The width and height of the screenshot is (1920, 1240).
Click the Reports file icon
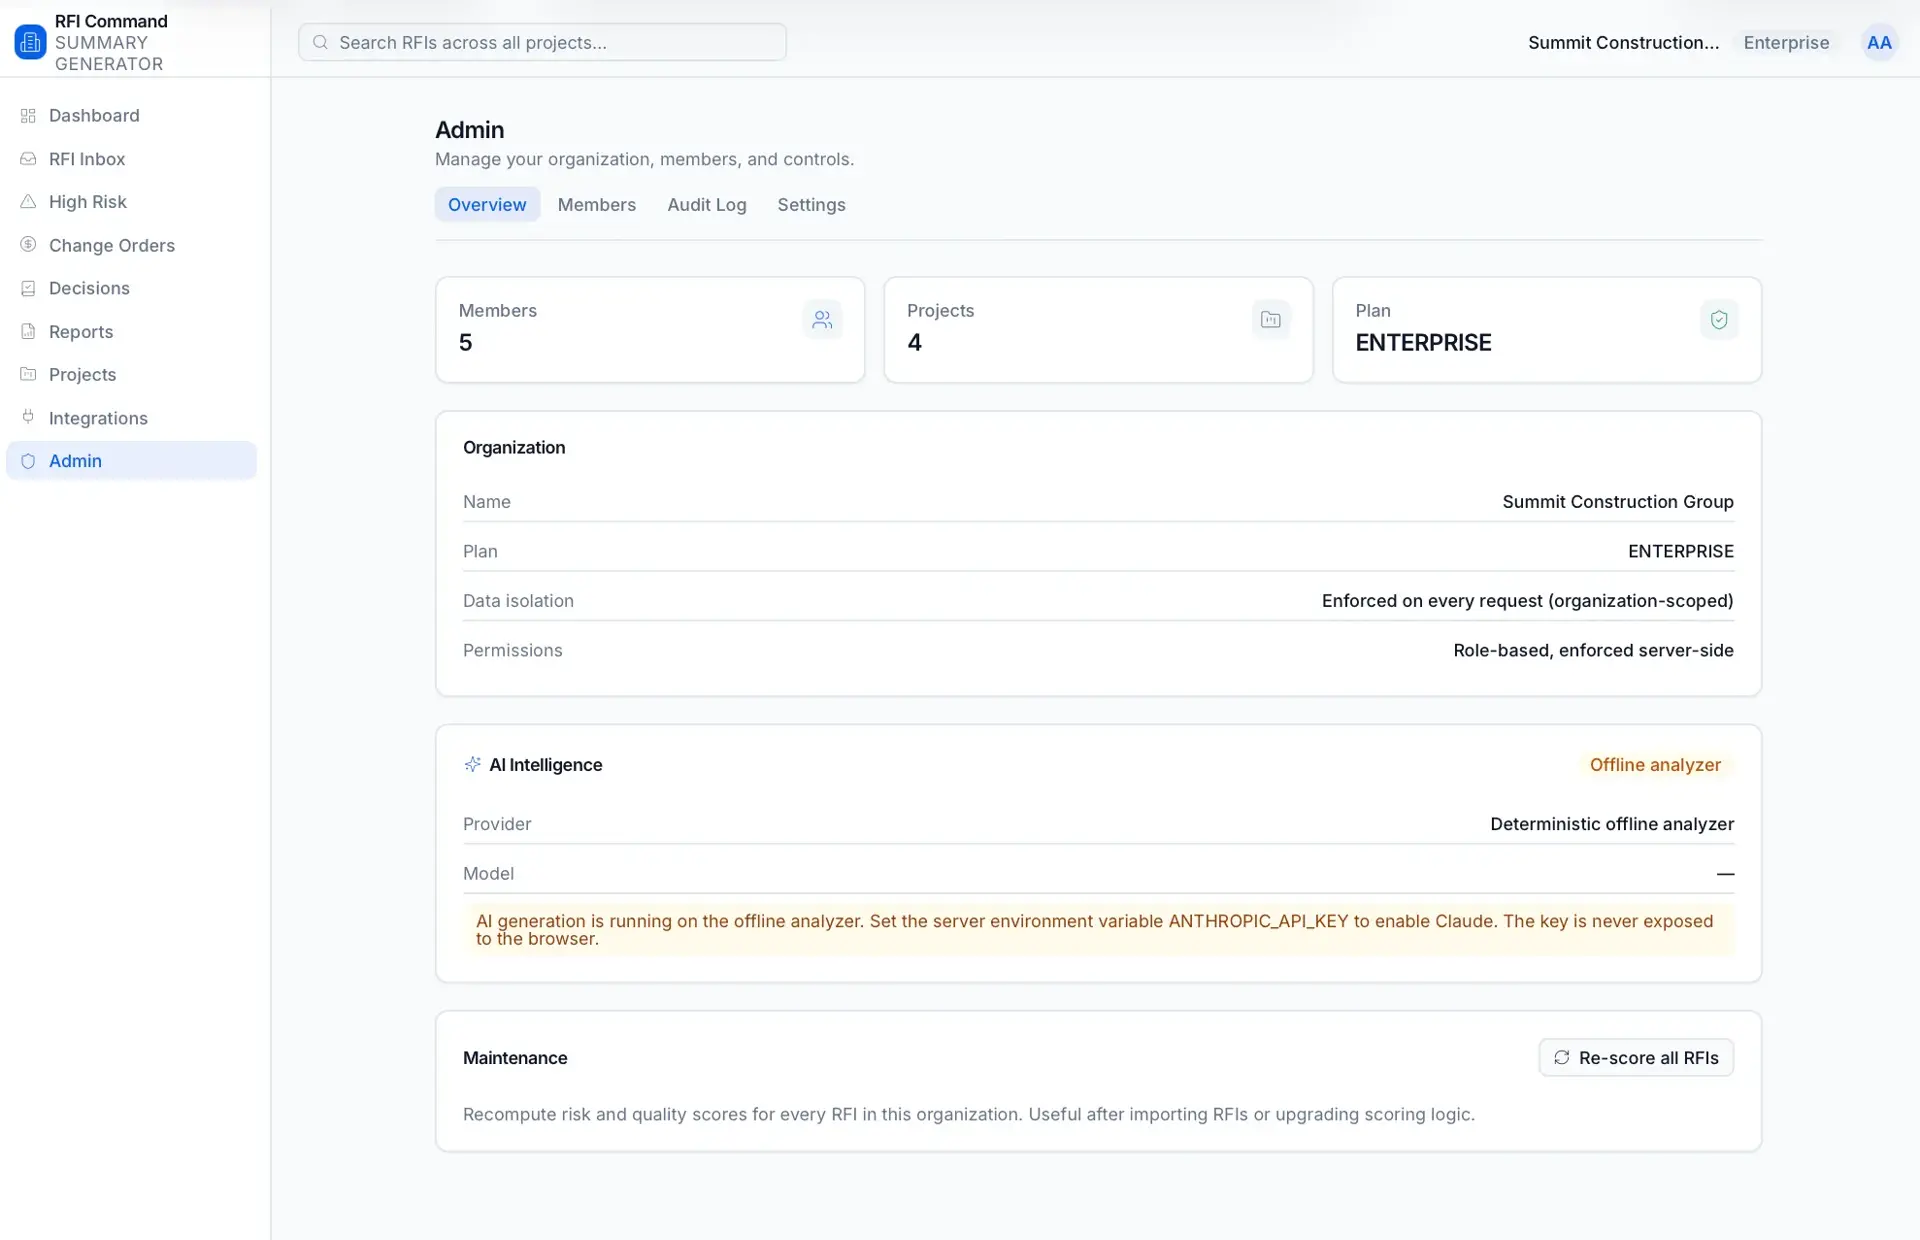[28, 331]
